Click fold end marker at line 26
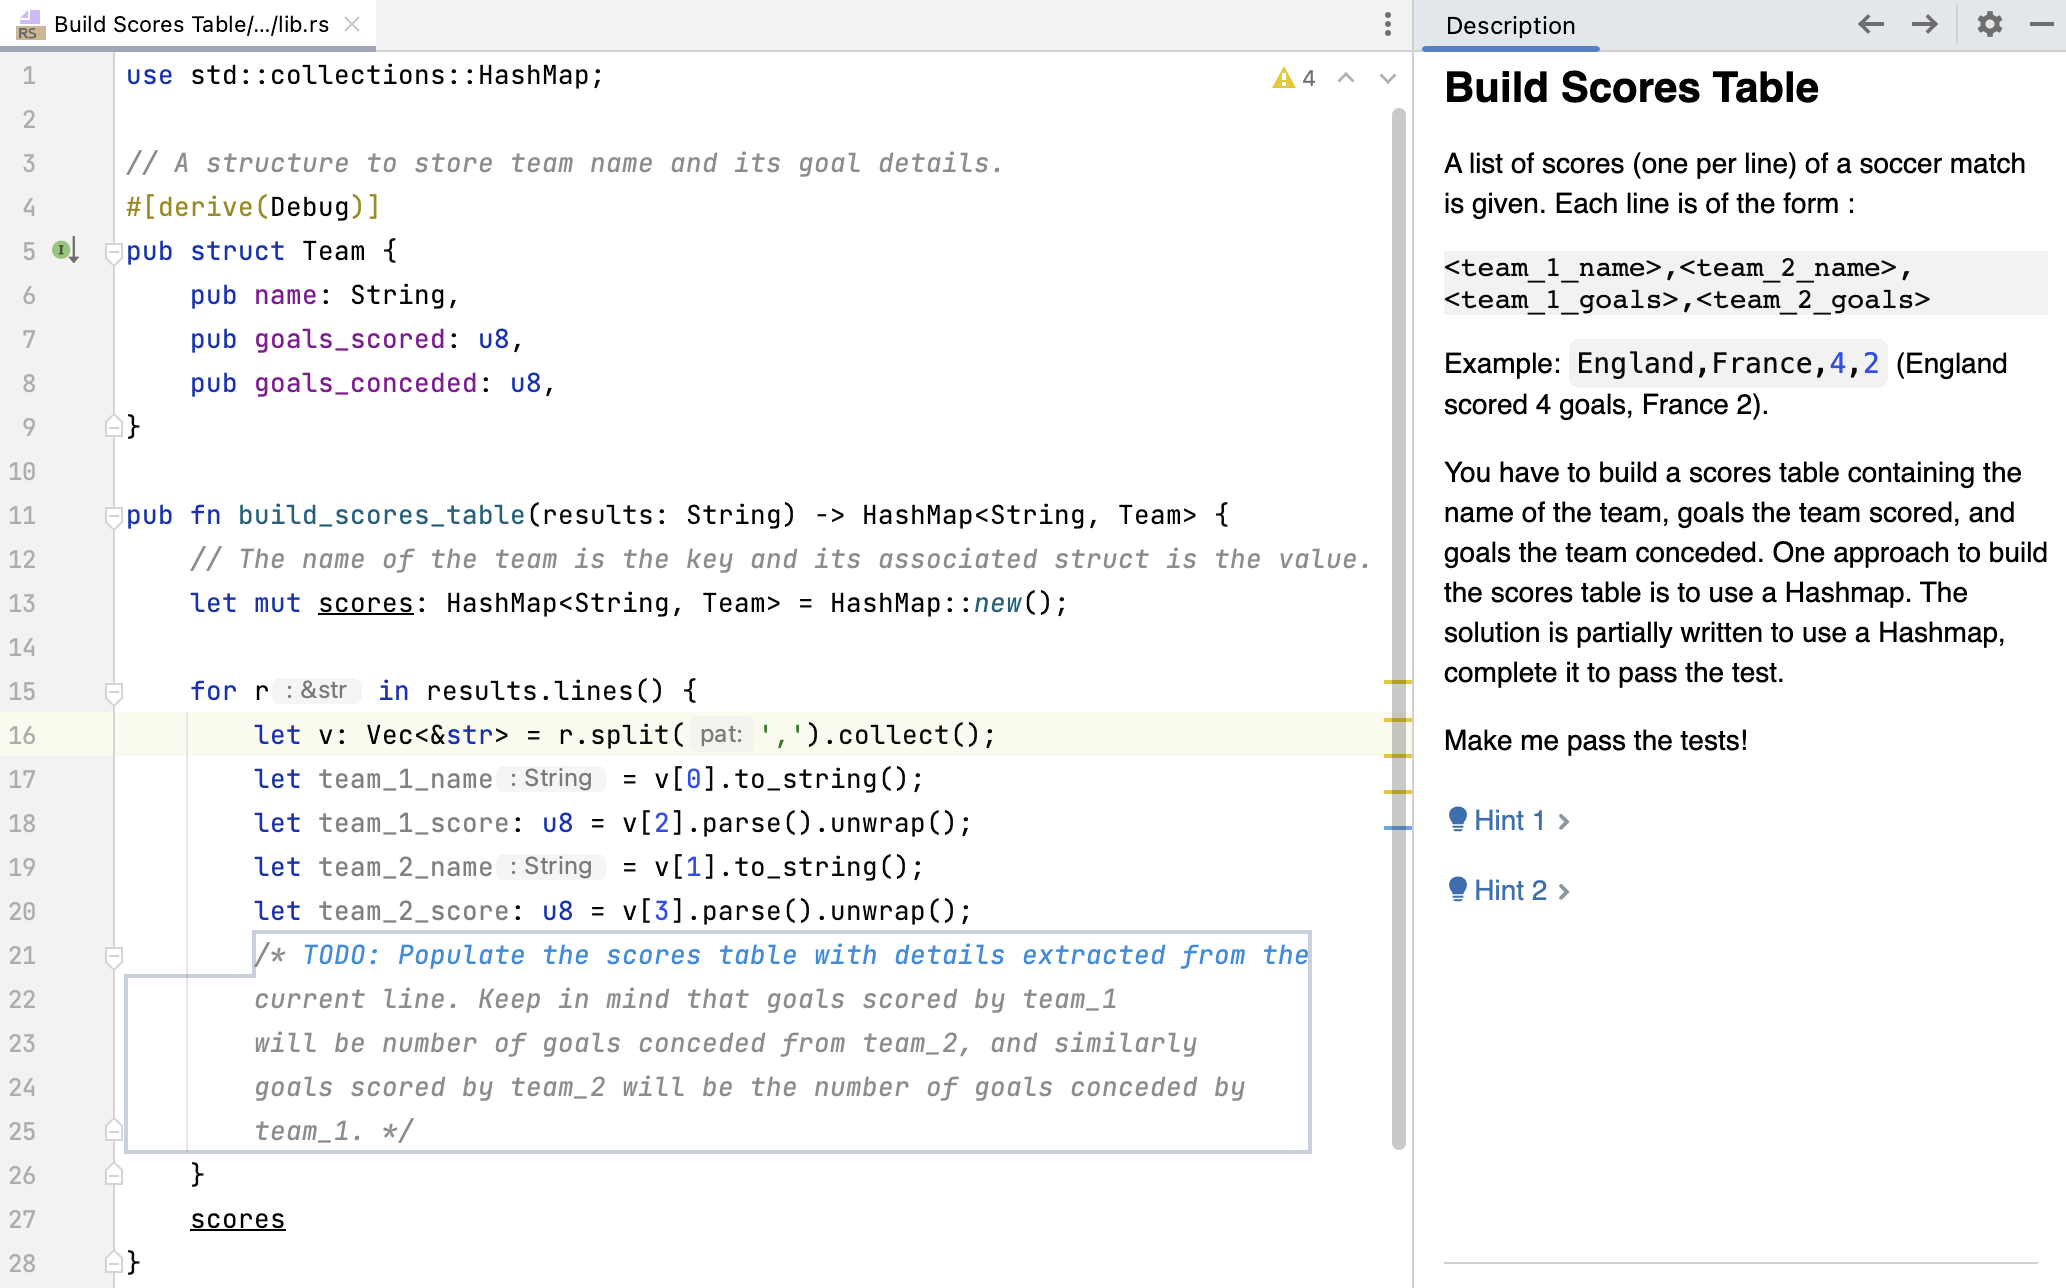This screenshot has width=2066, height=1288. [114, 1174]
